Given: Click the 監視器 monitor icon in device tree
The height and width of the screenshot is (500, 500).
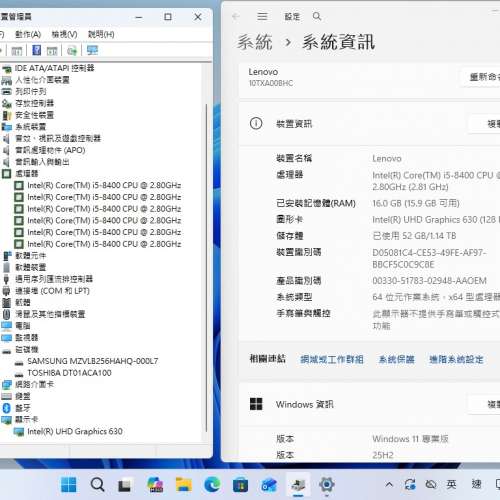Looking at the screenshot, I should [7, 338].
